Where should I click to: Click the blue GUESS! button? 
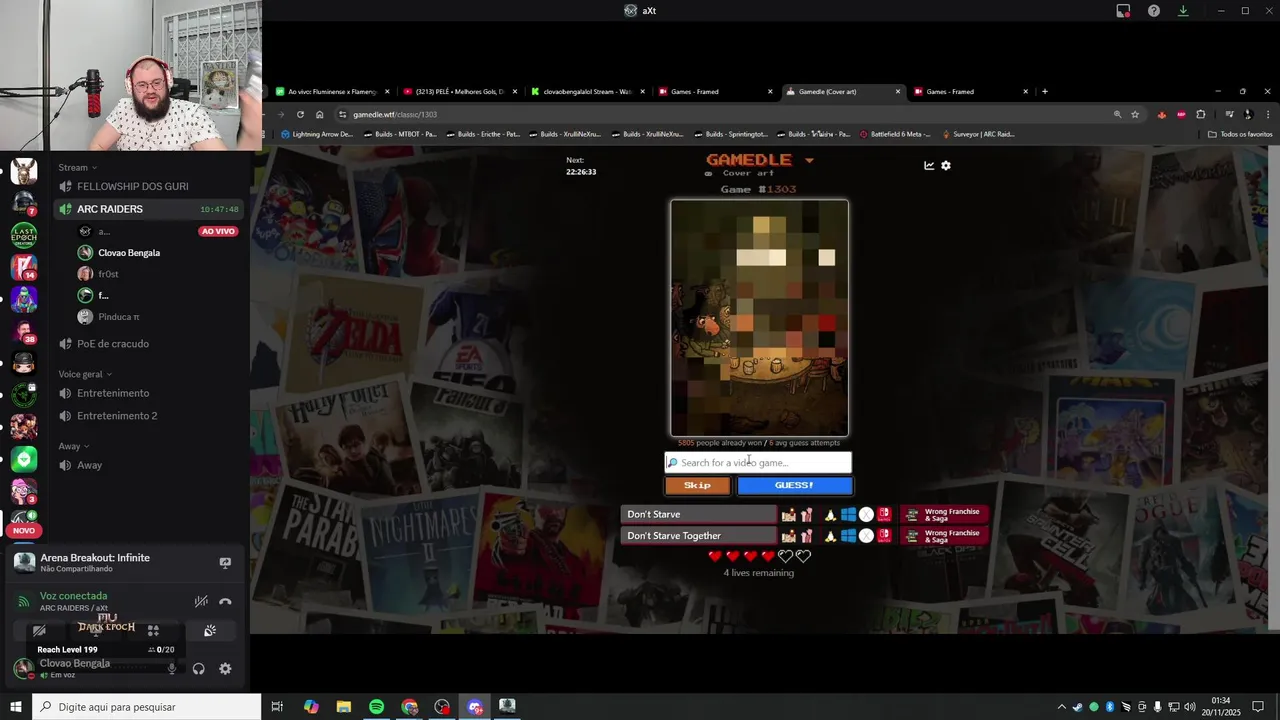(795, 485)
